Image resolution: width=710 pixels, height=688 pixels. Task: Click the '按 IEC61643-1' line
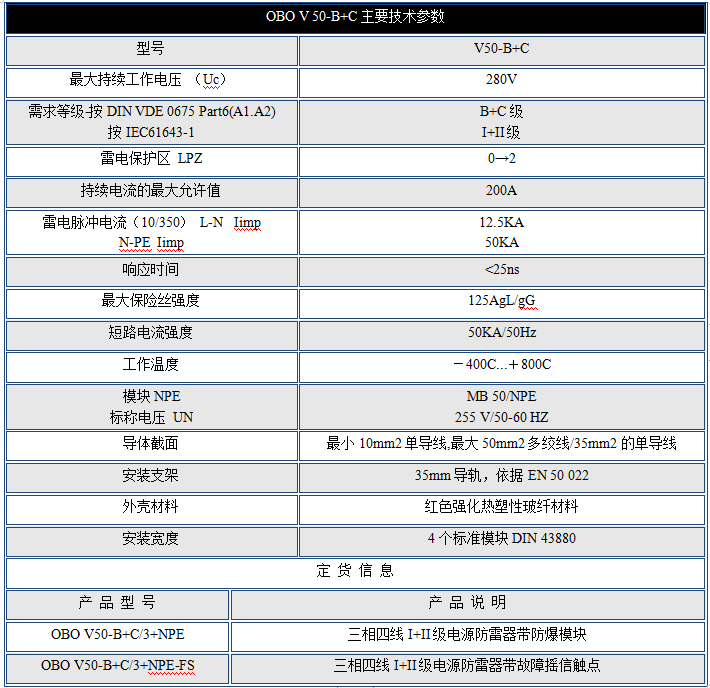(151, 132)
